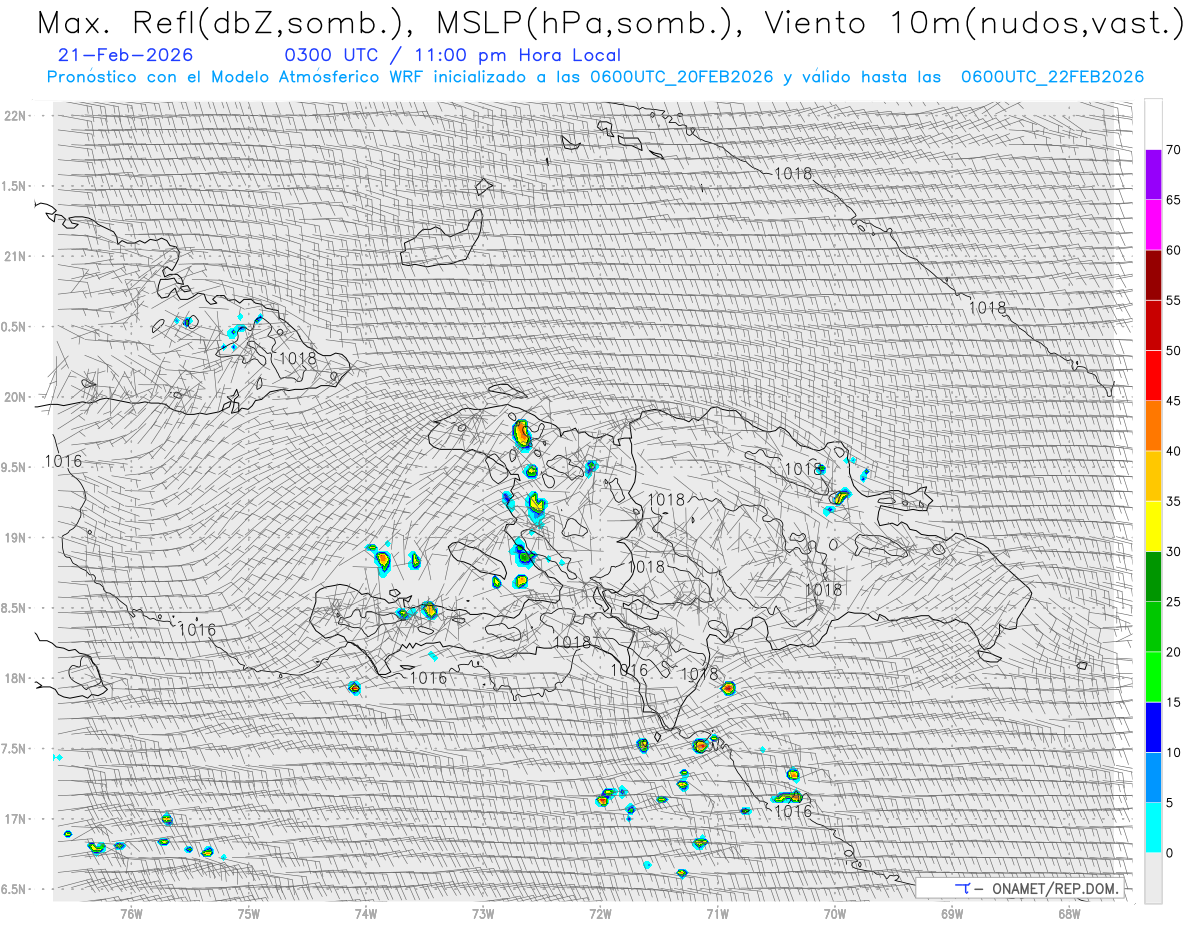
Task: Click the 9.5N latitude label
Action: [15, 467]
